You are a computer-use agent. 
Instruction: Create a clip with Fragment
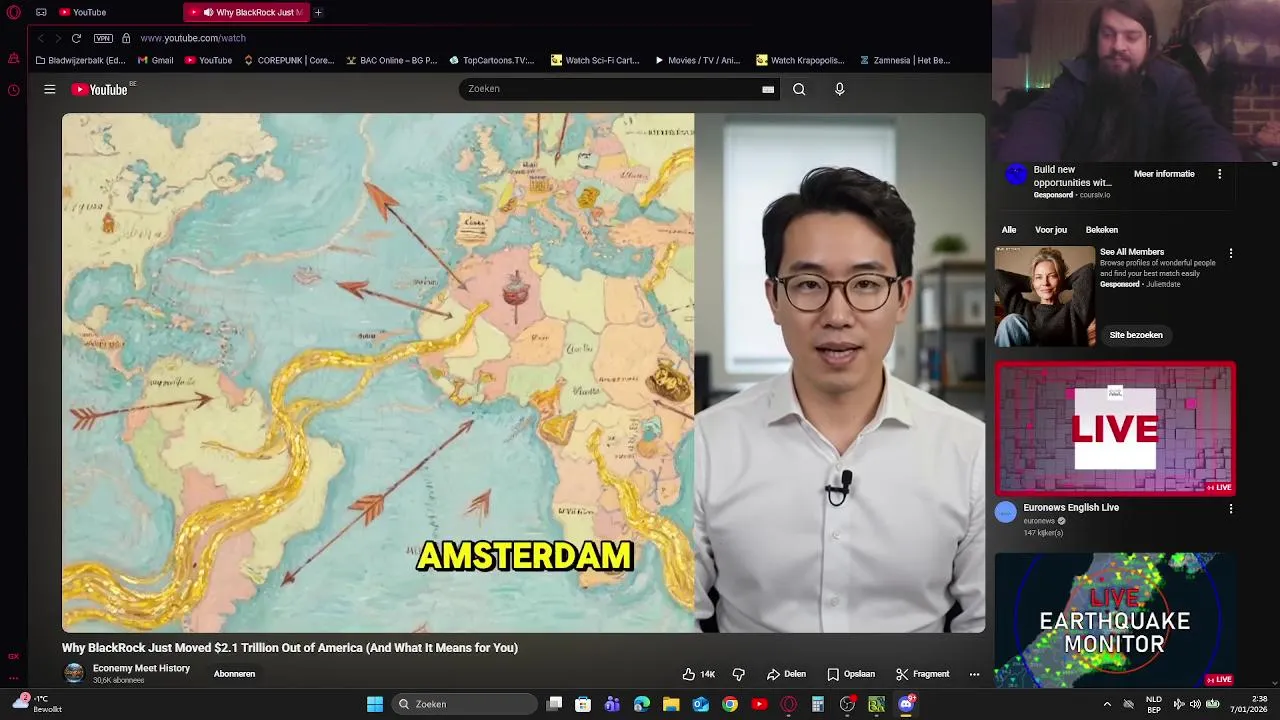tap(922, 674)
